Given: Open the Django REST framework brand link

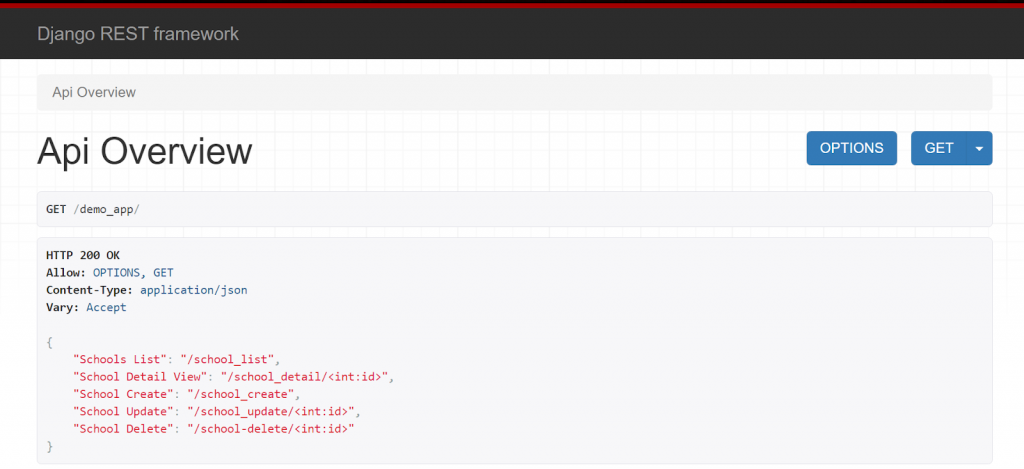Looking at the screenshot, I should [x=138, y=33].
